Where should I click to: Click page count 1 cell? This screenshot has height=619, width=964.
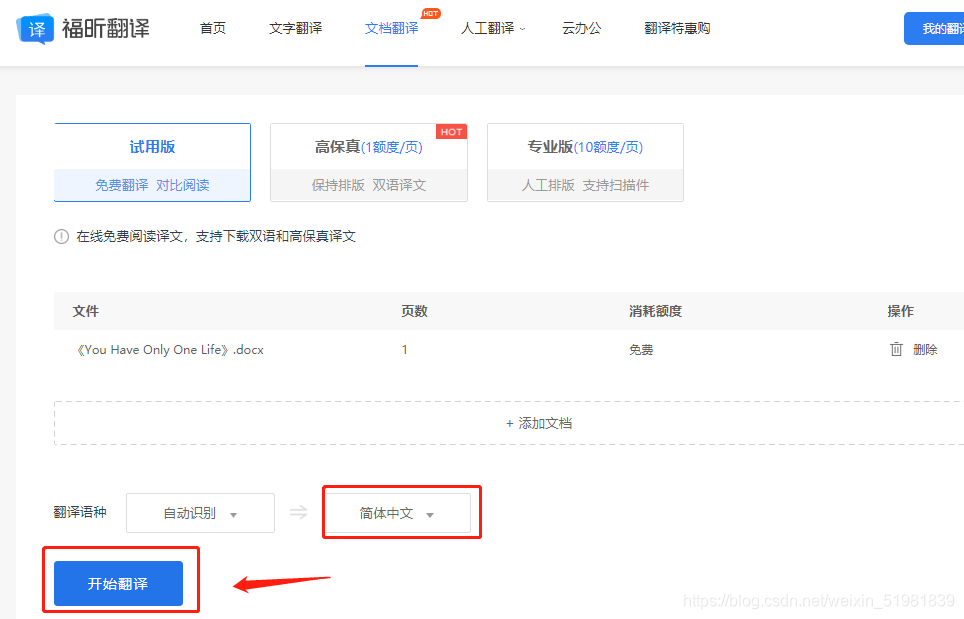405,349
